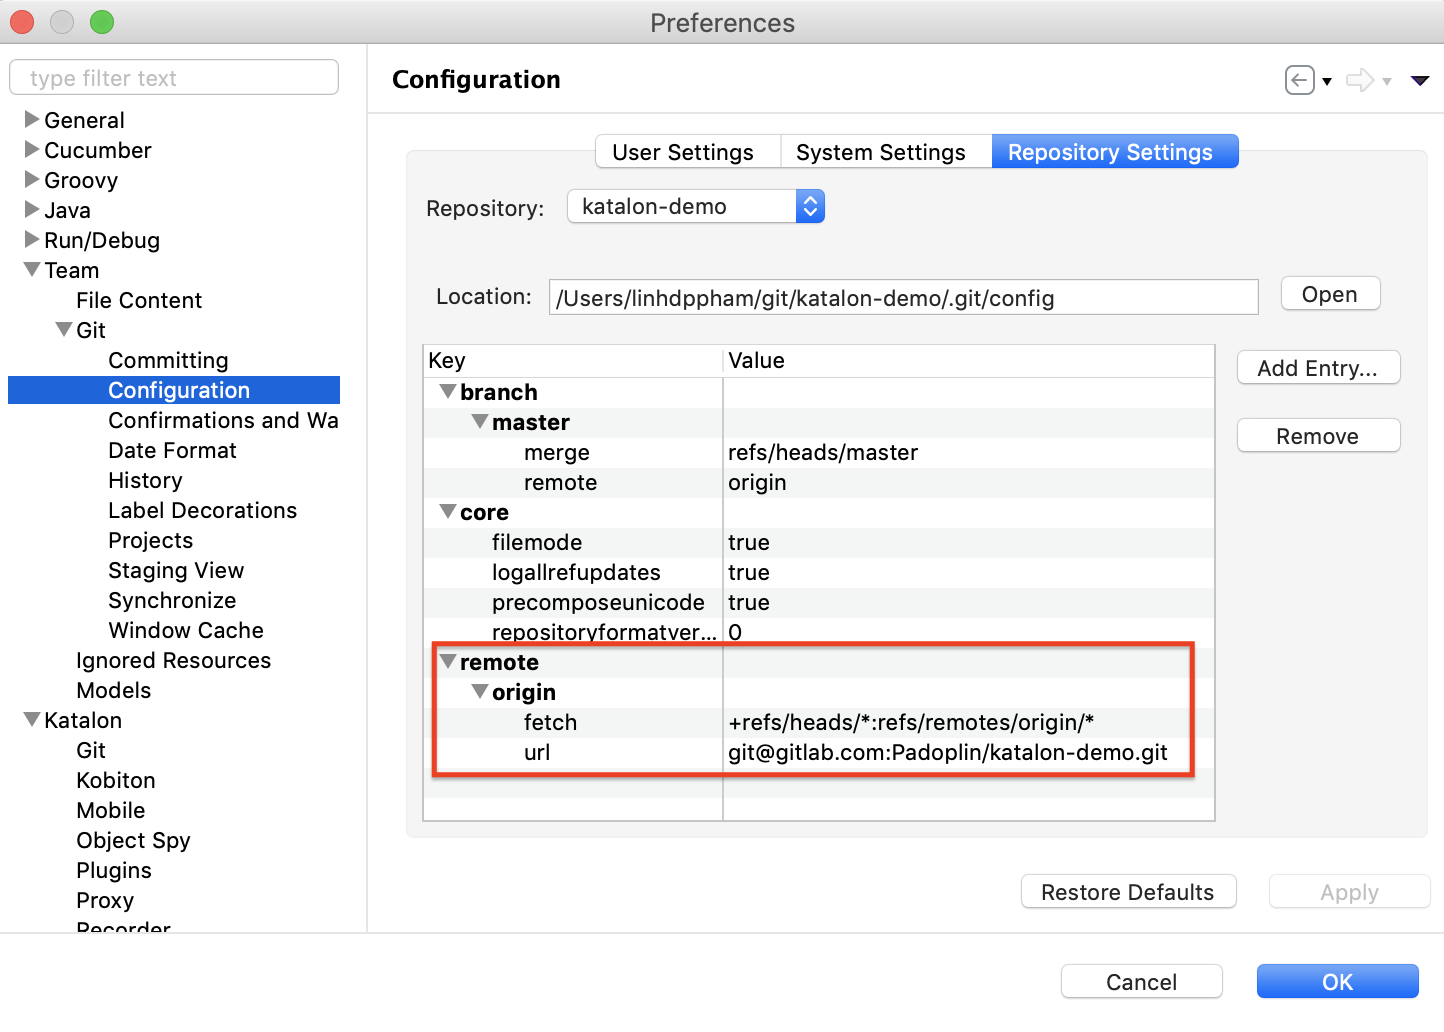This screenshot has height=1032, width=1444.
Task: Click the forward navigation arrow icon
Action: (1359, 80)
